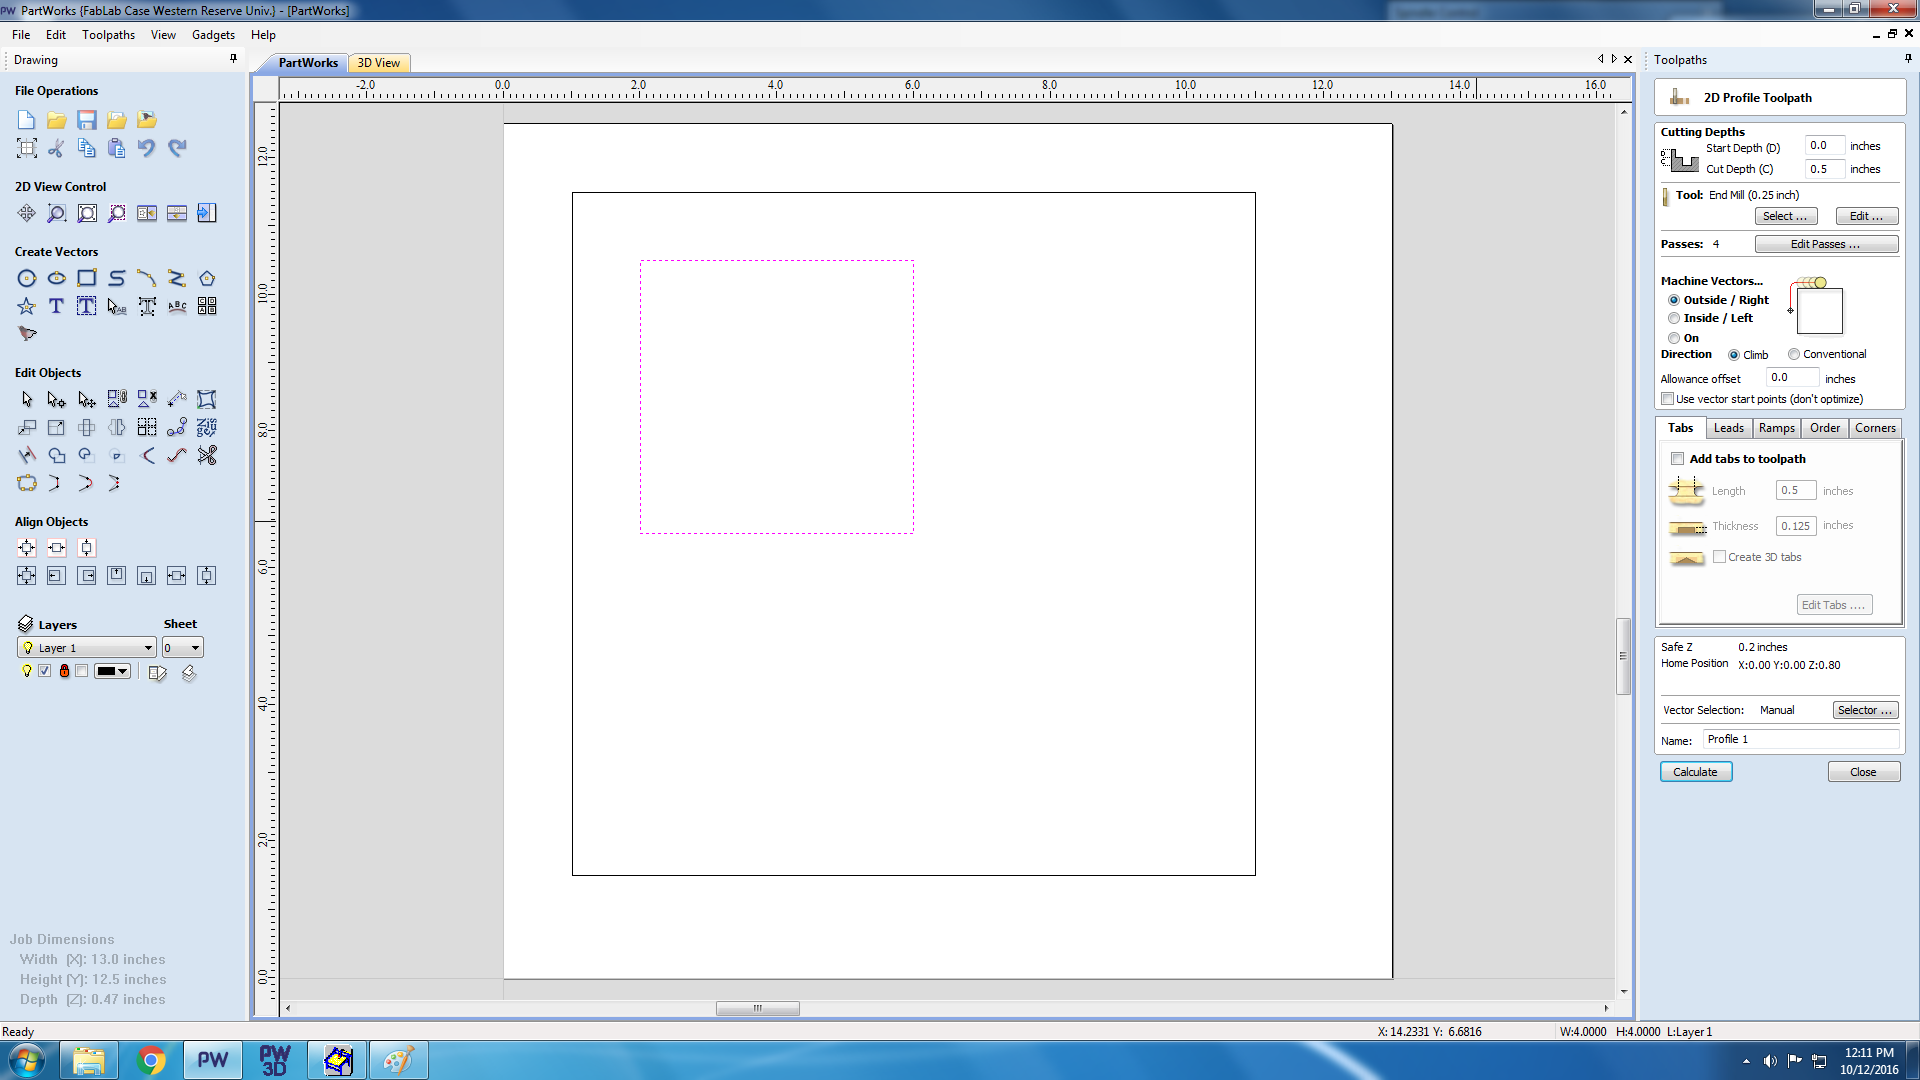Viewport: 1920px width, 1080px height.
Task: Choose the Node Editing tool
Action: (57, 399)
